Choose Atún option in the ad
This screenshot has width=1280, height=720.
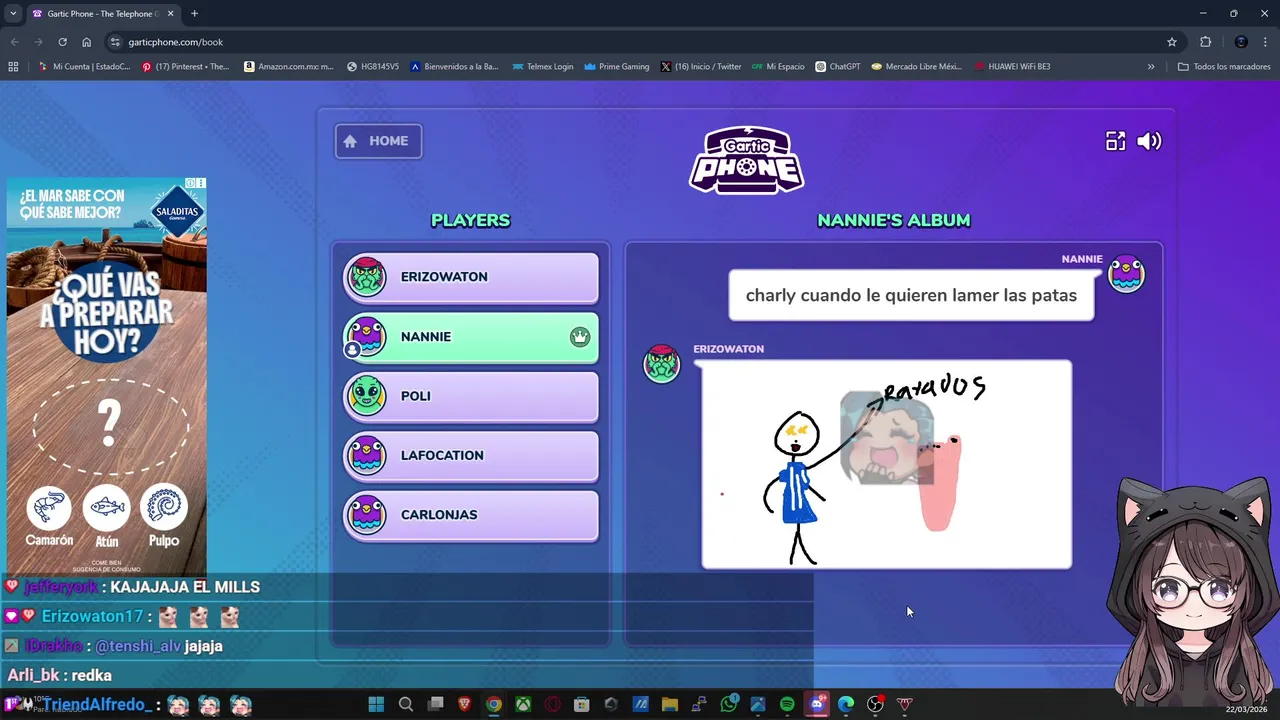(107, 517)
